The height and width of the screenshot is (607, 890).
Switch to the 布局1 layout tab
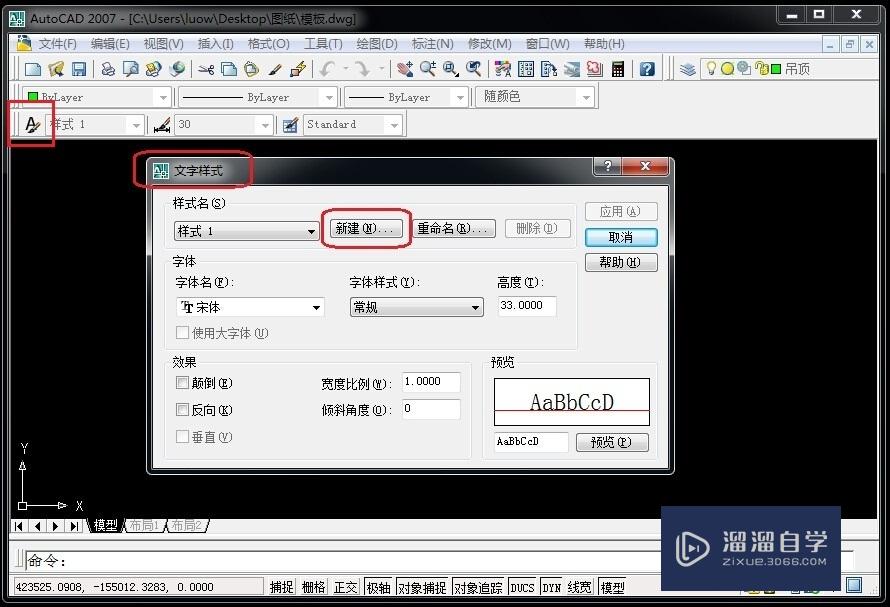pyautogui.click(x=143, y=525)
